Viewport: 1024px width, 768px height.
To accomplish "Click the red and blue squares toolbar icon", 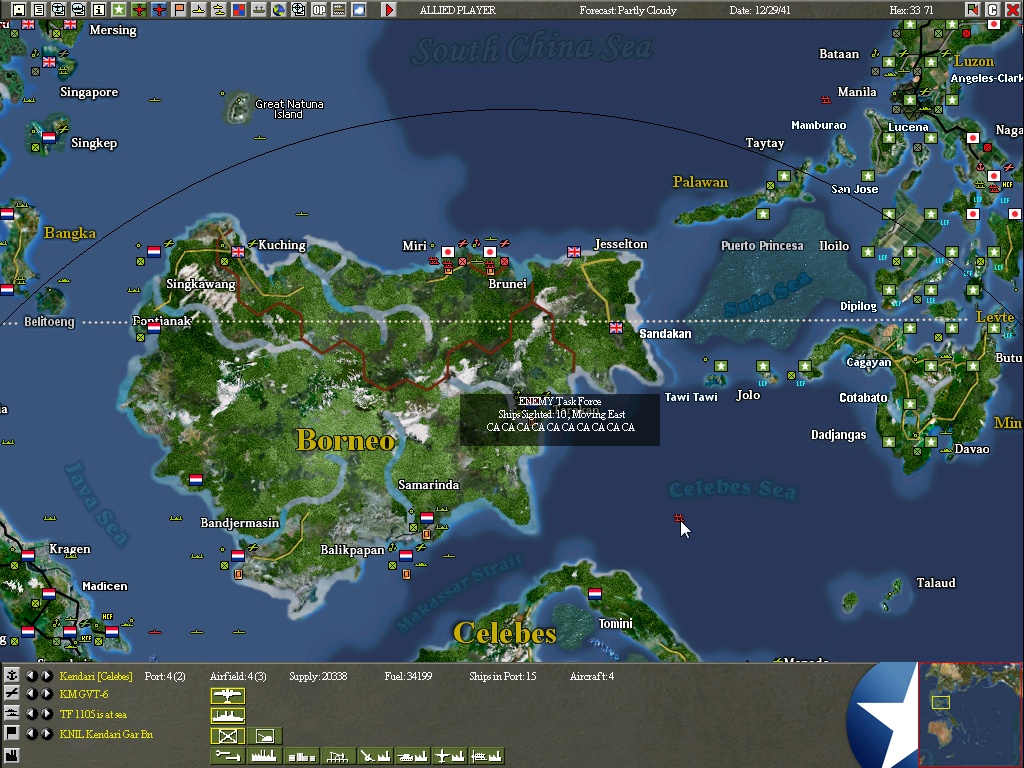I will pos(239,10).
